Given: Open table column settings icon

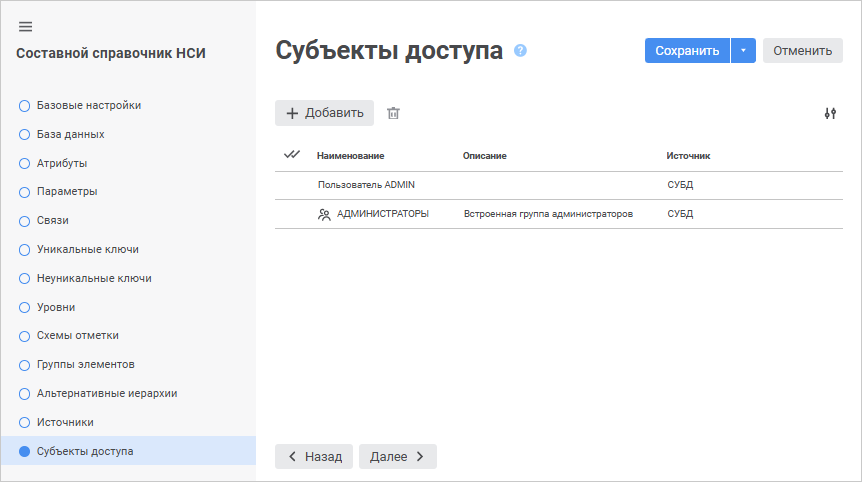Looking at the screenshot, I should (830, 114).
